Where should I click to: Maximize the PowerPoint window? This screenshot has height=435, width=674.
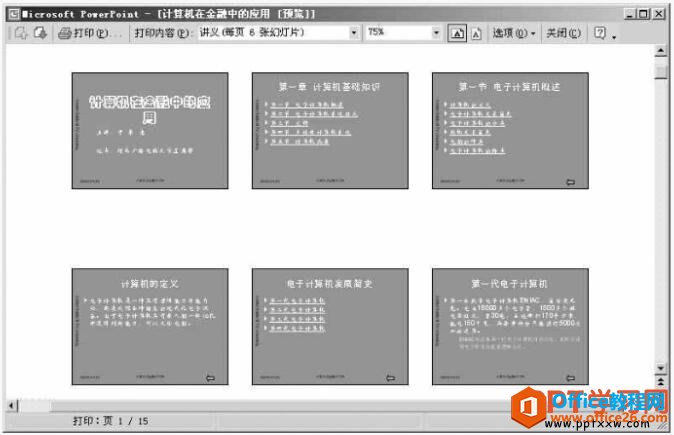(643, 14)
